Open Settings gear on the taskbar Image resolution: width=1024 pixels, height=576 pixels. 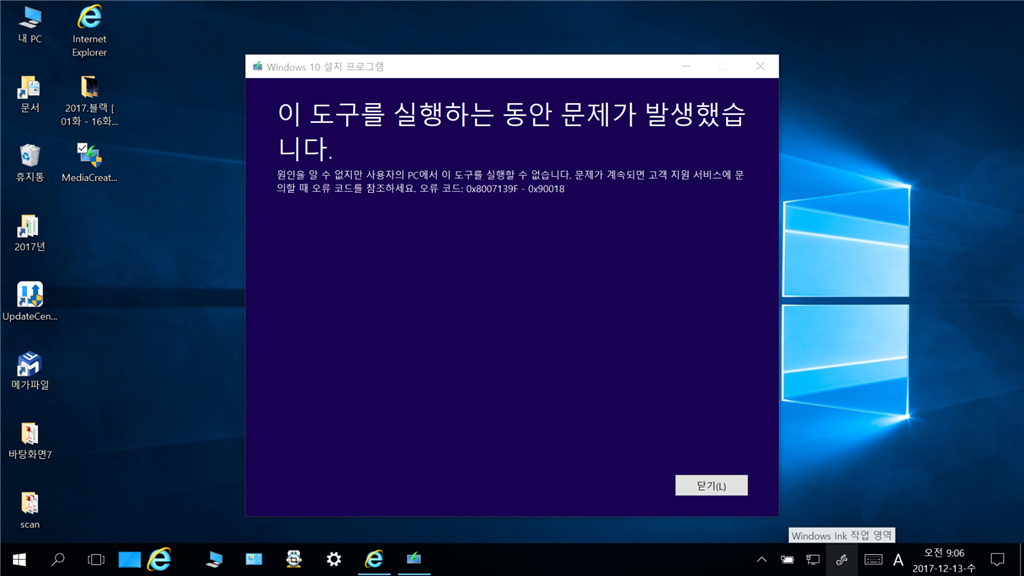[334, 560]
